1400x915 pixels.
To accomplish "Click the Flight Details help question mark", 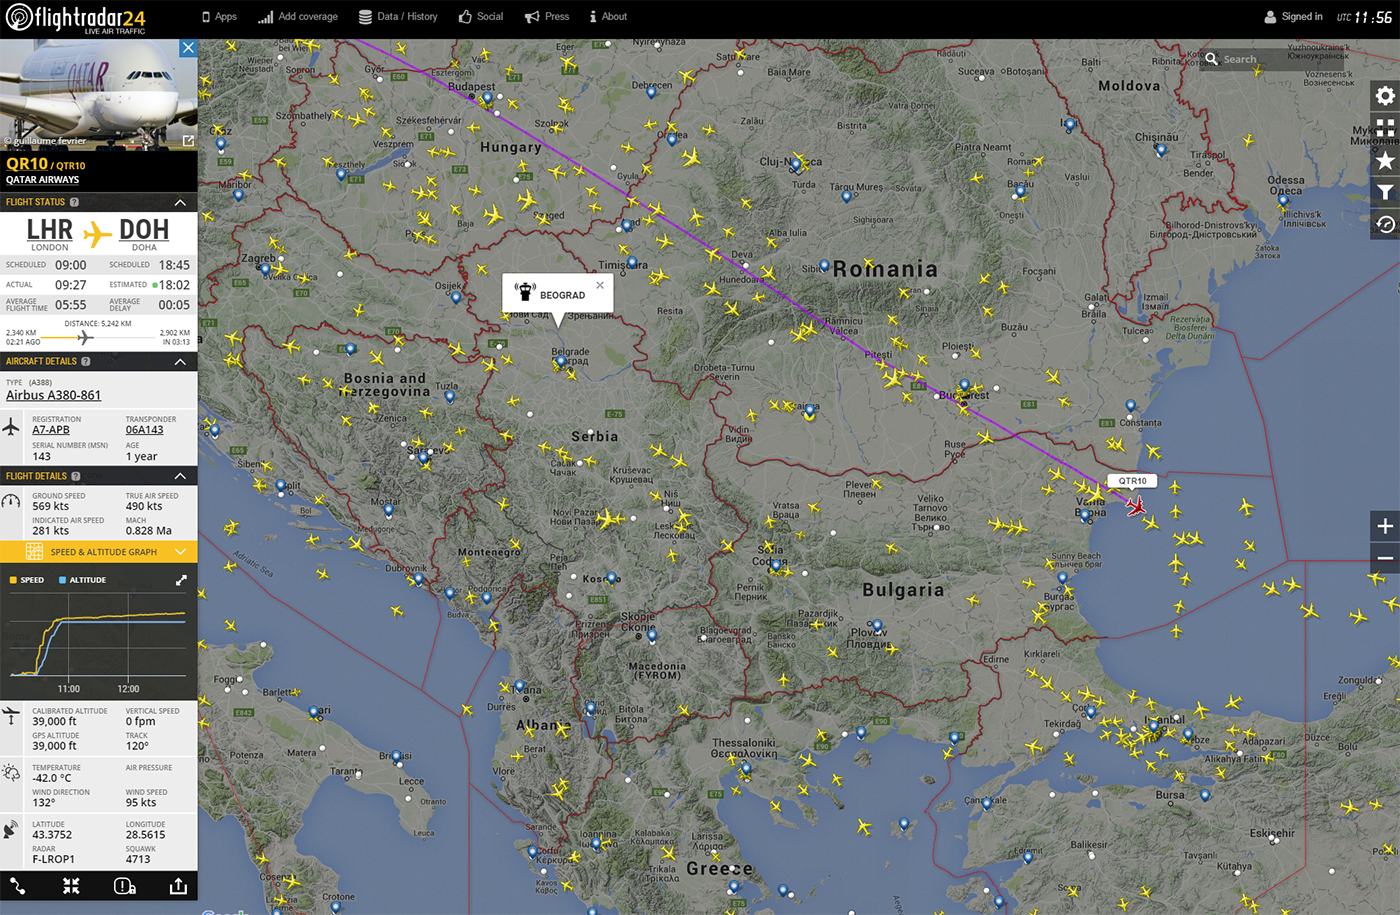I will [x=75, y=476].
